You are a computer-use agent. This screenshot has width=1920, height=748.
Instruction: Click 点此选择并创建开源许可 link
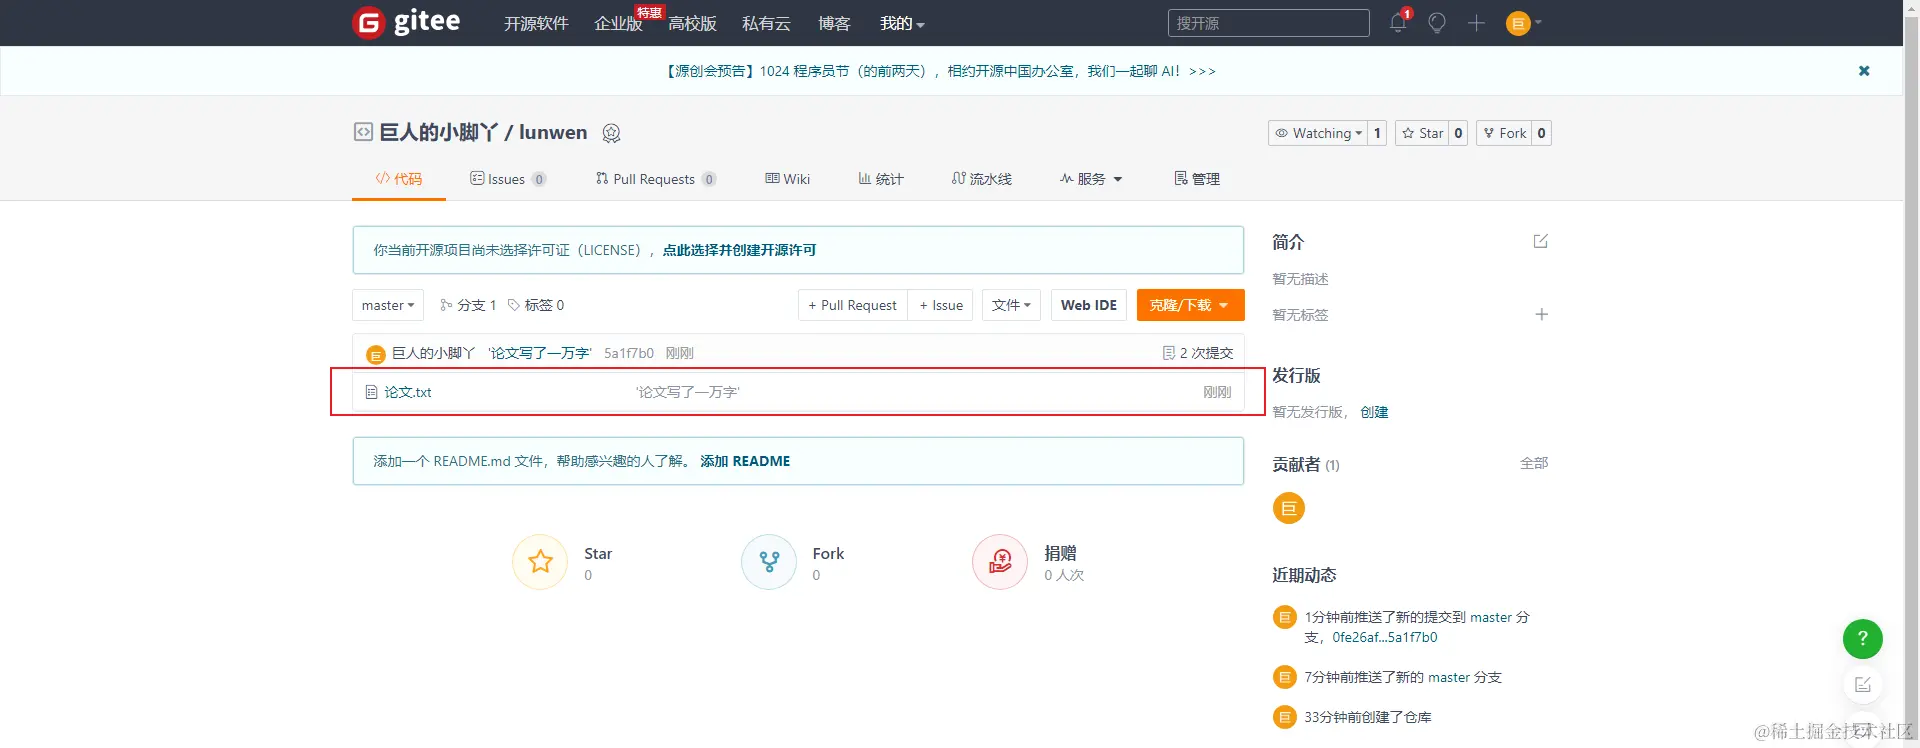[739, 250]
